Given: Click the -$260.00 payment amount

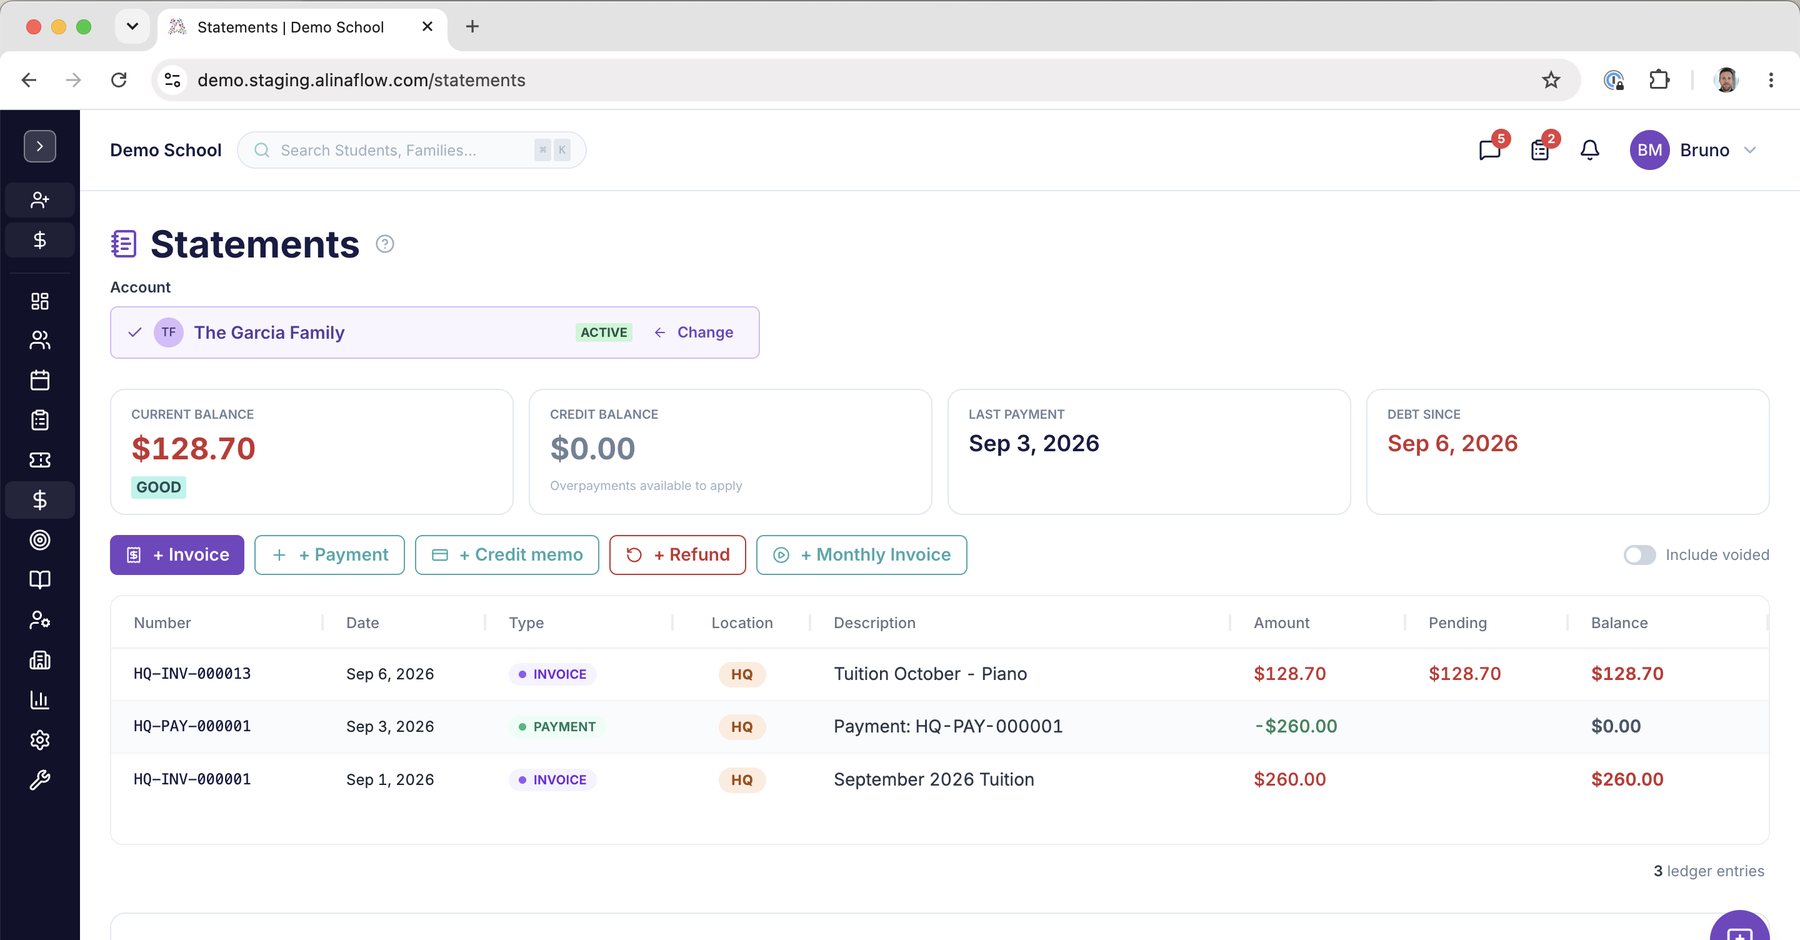Looking at the screenshot, I should click(1295, 726).
